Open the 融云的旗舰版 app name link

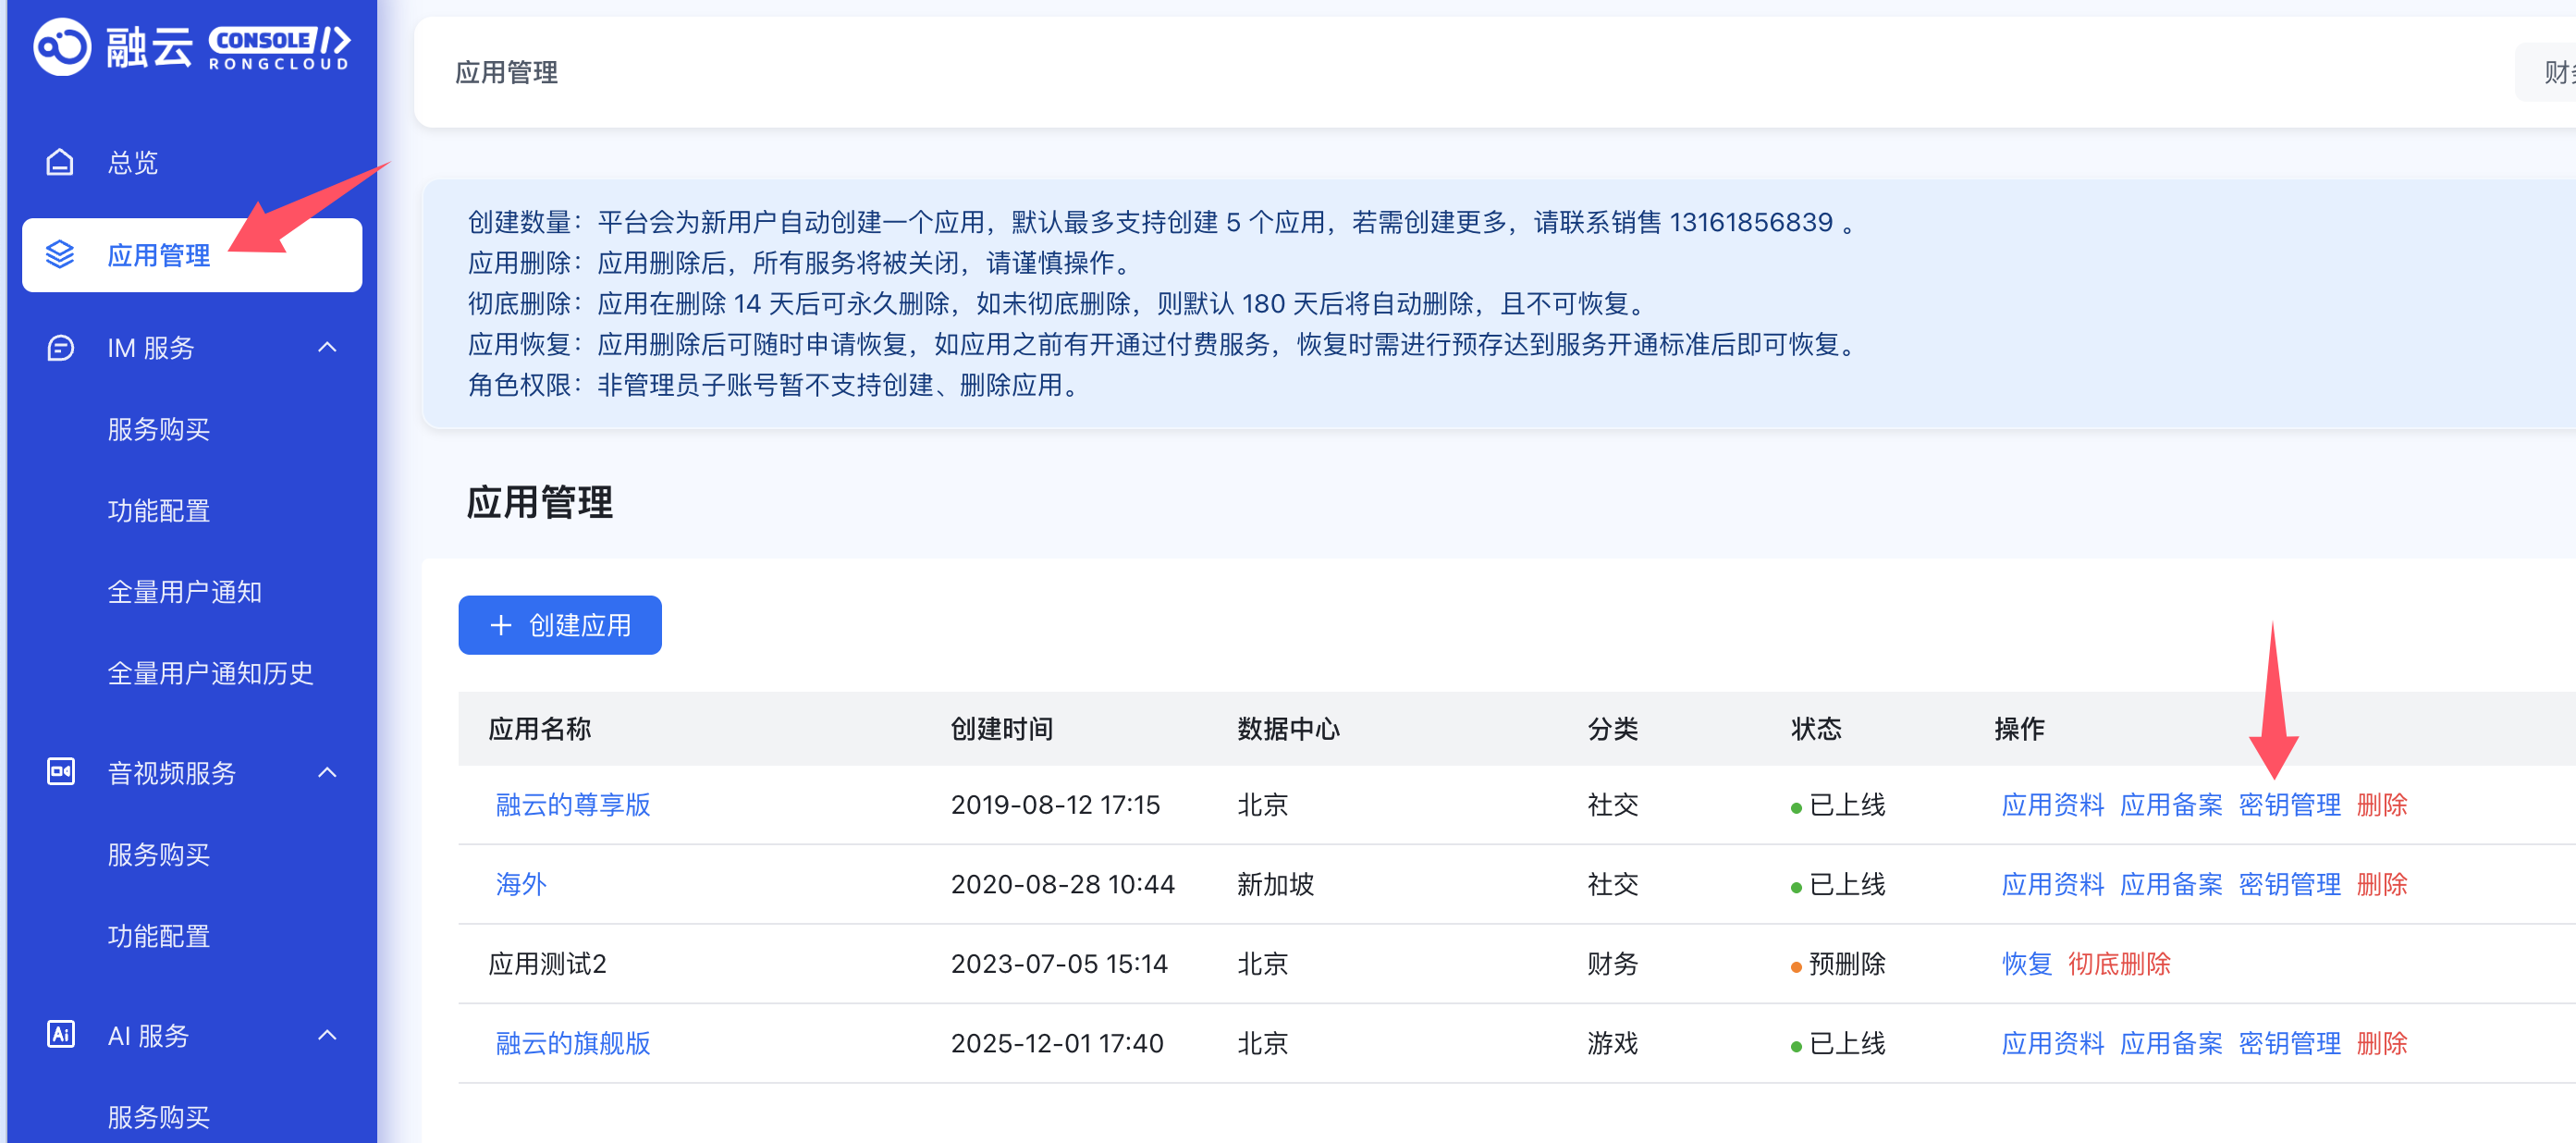pyautogui.click(x=572, y=1043)
